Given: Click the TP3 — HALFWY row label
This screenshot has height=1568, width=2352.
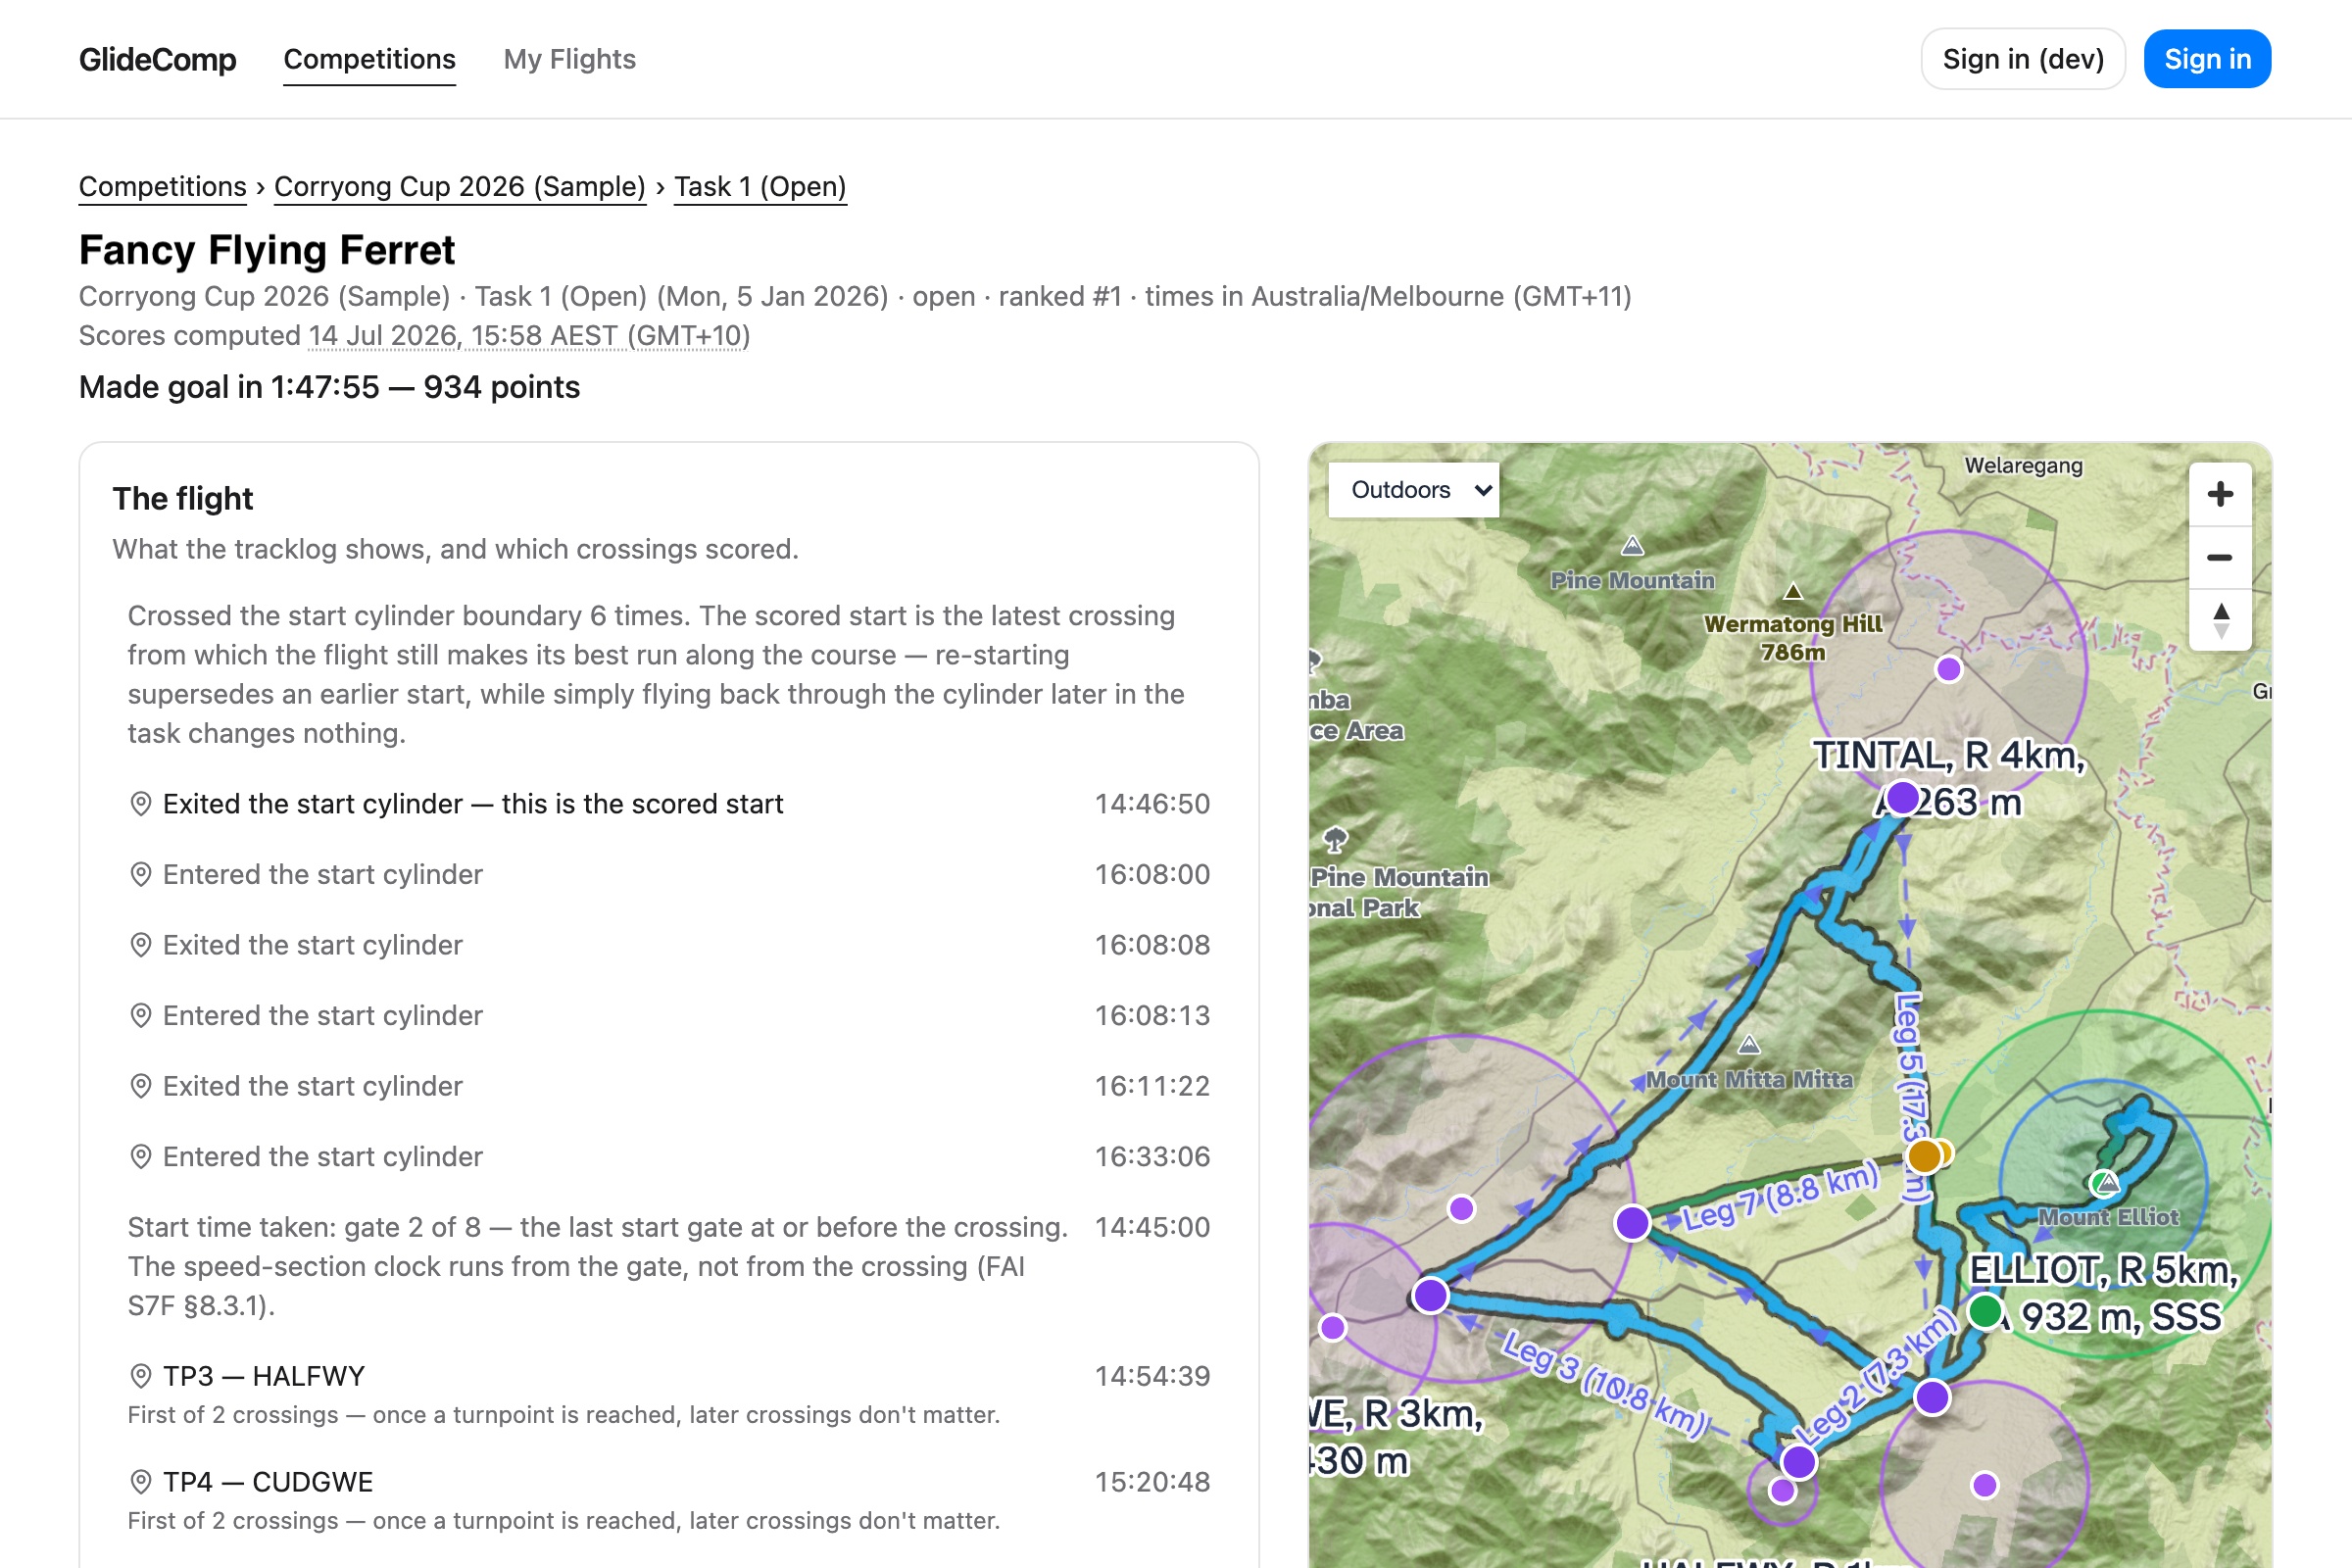Looking at the screenshot, I should 264,1377.
